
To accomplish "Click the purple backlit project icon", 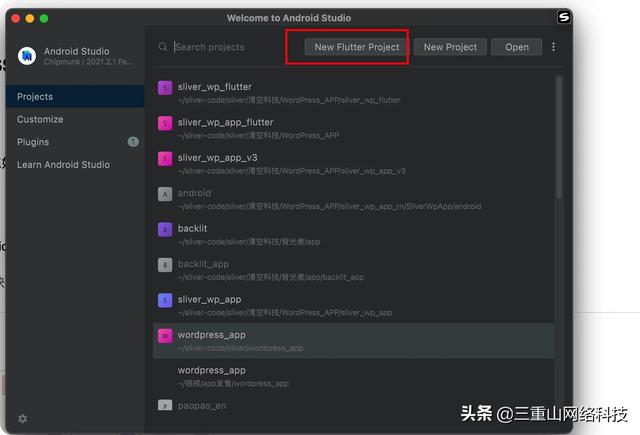I will pos(165,230).
